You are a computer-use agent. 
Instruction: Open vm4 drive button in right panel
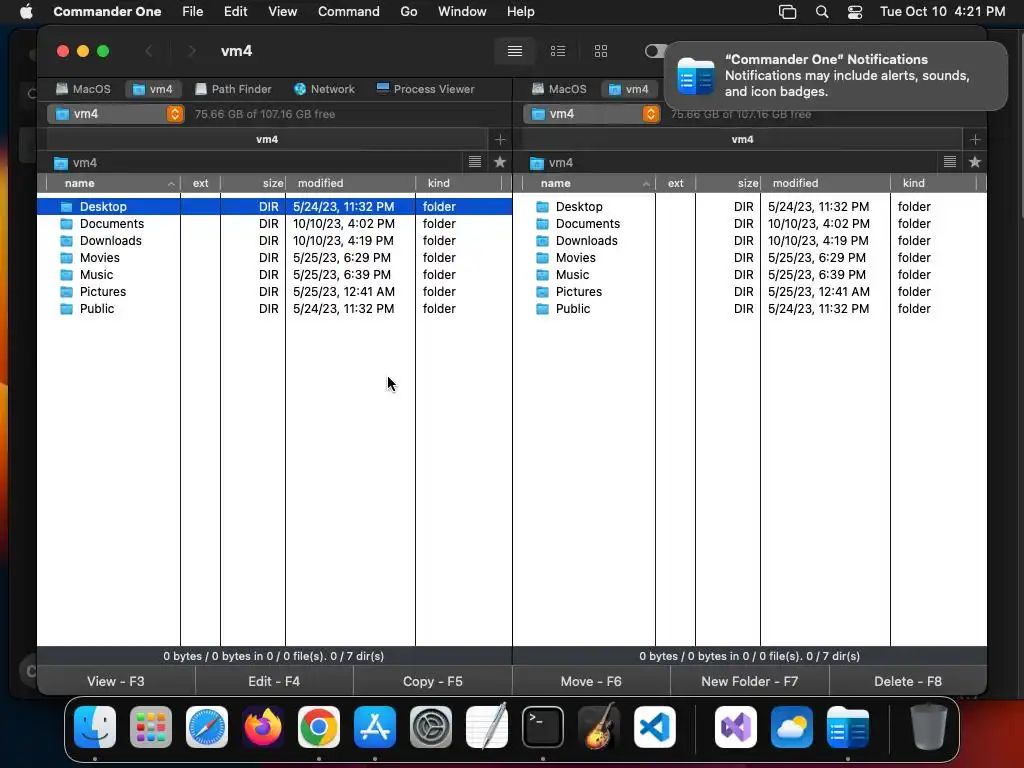click(x=629, y=89)
